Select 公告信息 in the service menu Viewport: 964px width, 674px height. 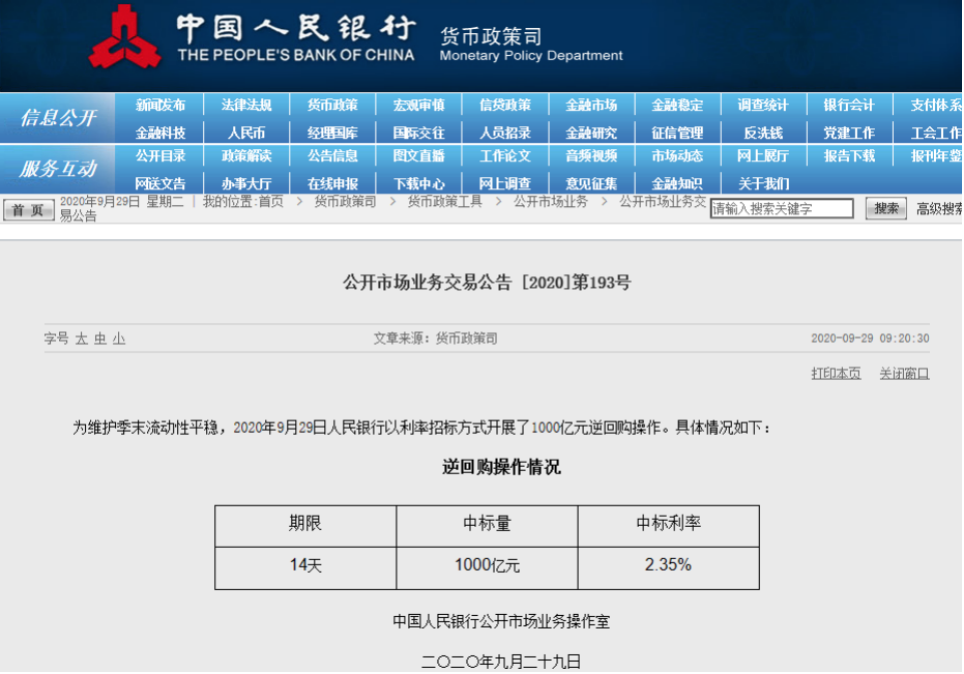(x=333, y=156)
